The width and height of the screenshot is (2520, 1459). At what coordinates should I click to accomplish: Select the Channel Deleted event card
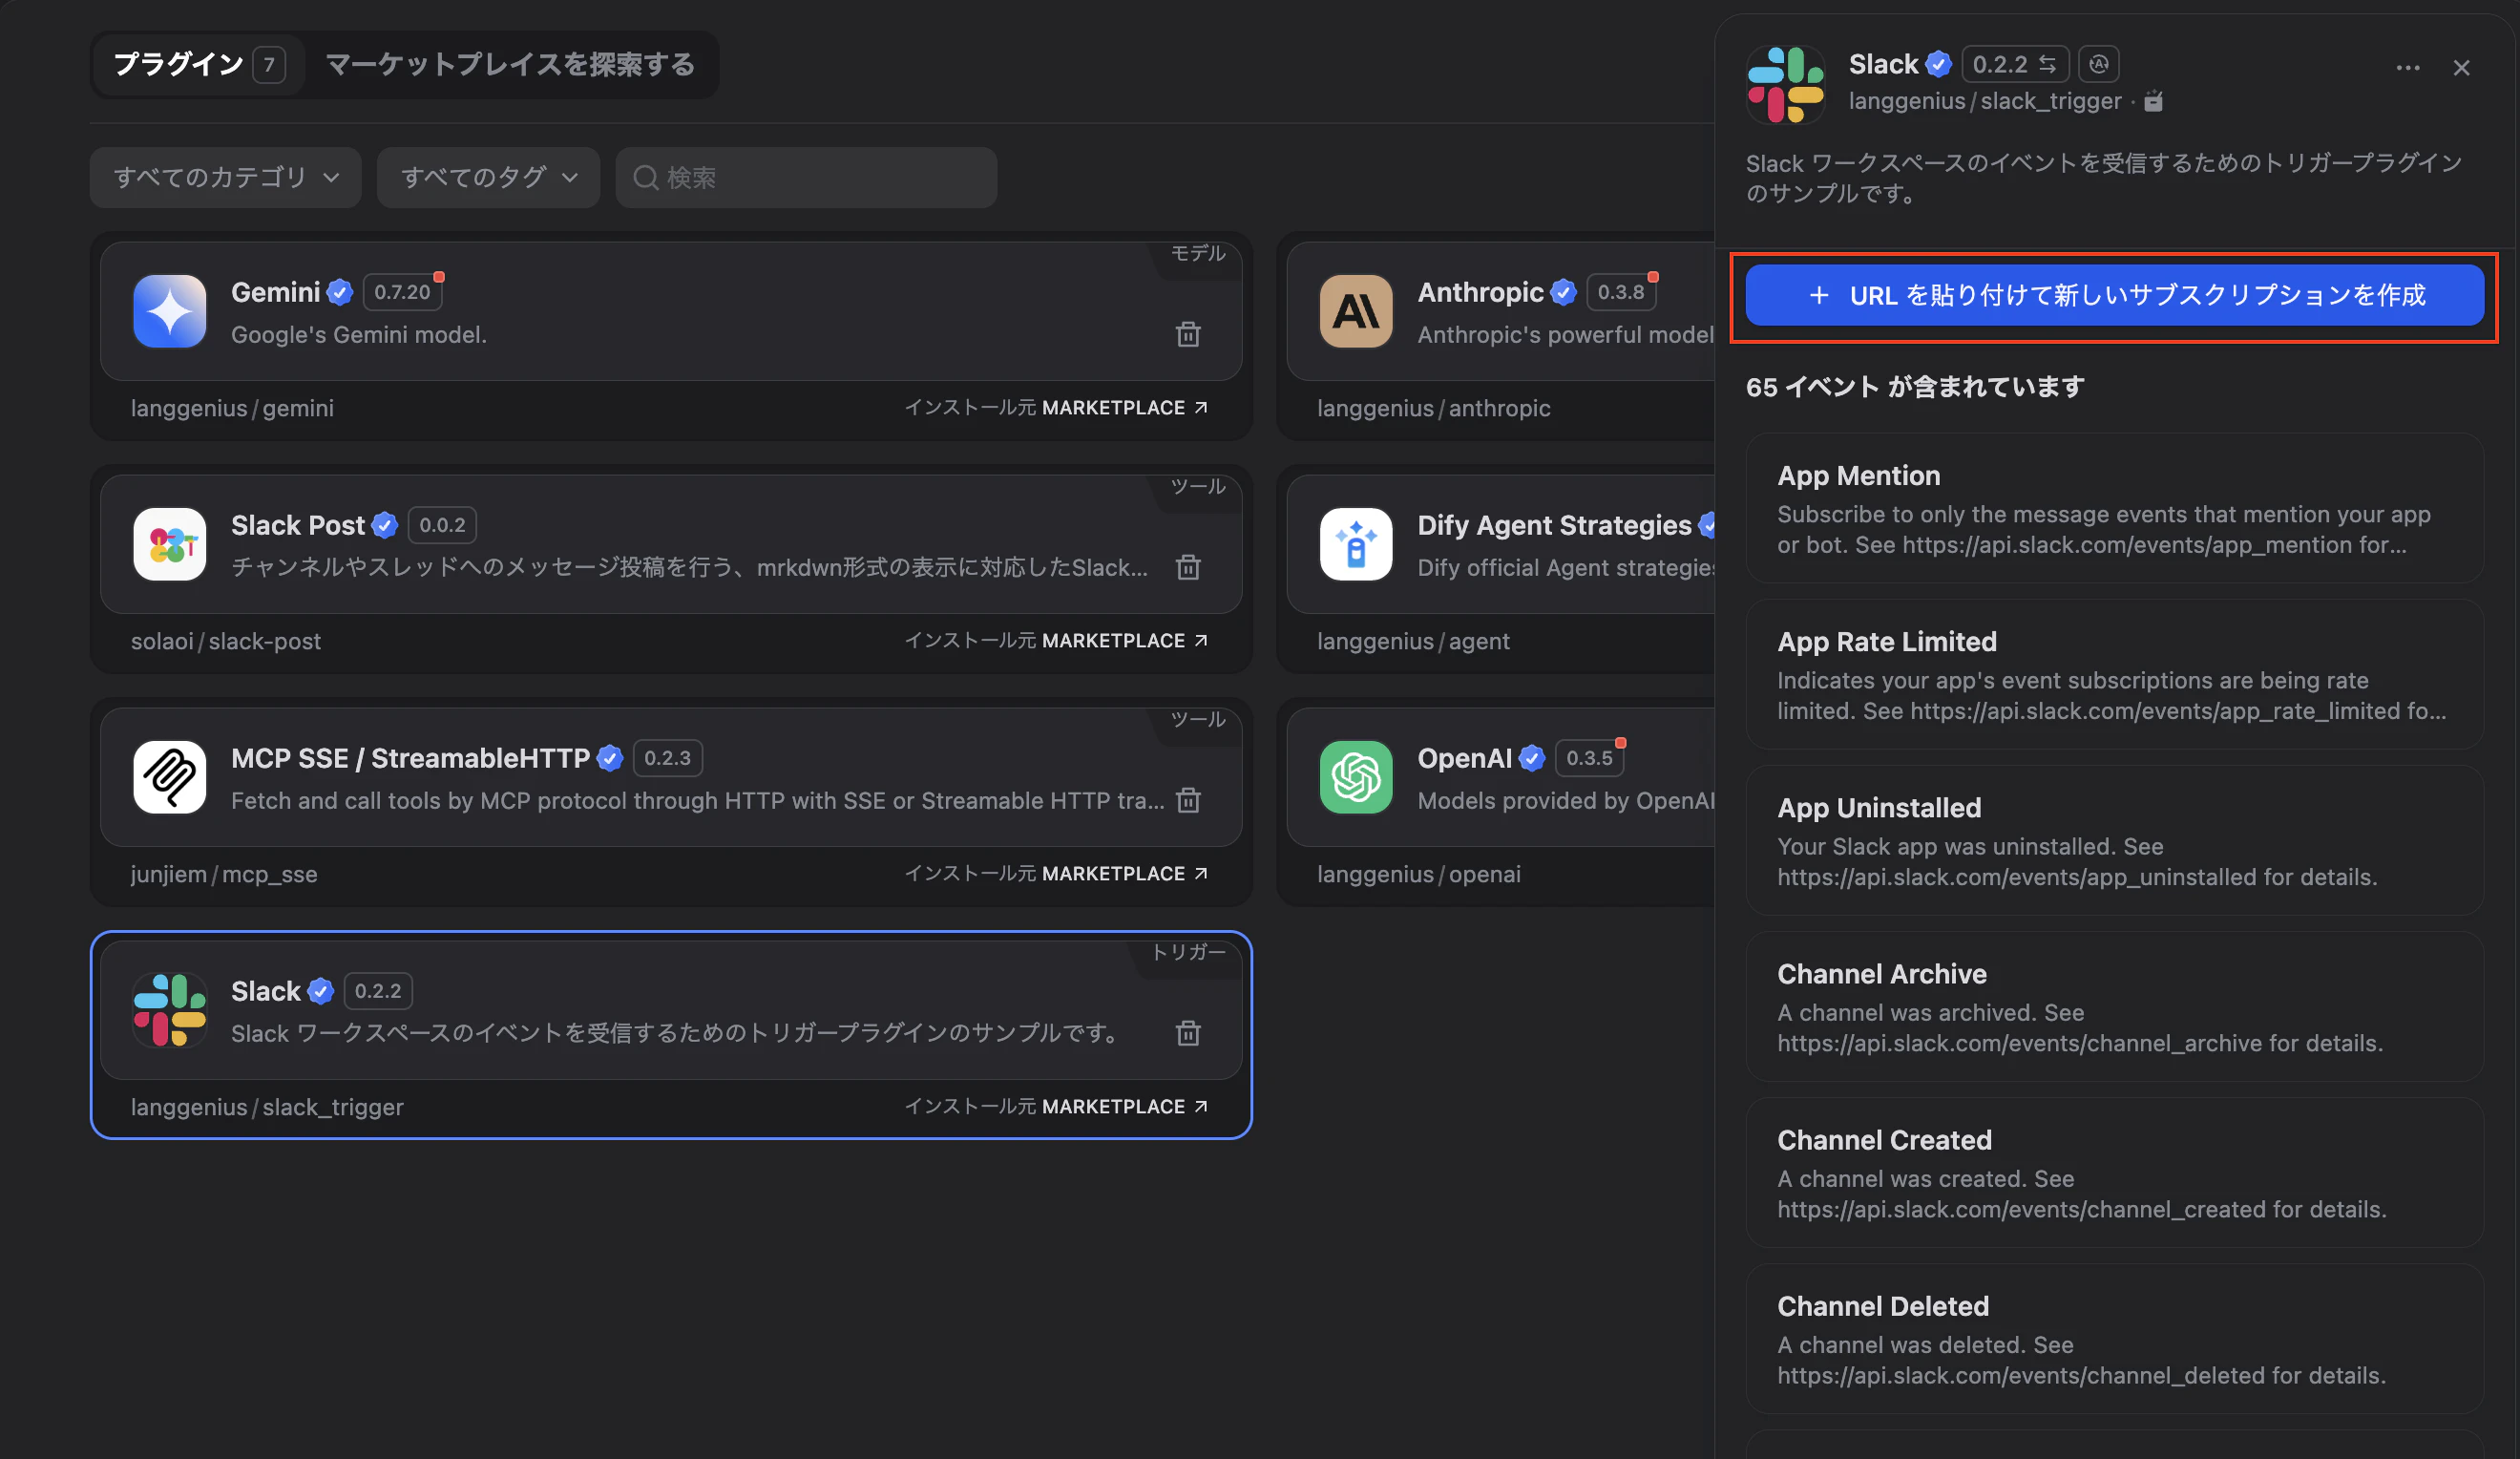pos(2114,1338)
